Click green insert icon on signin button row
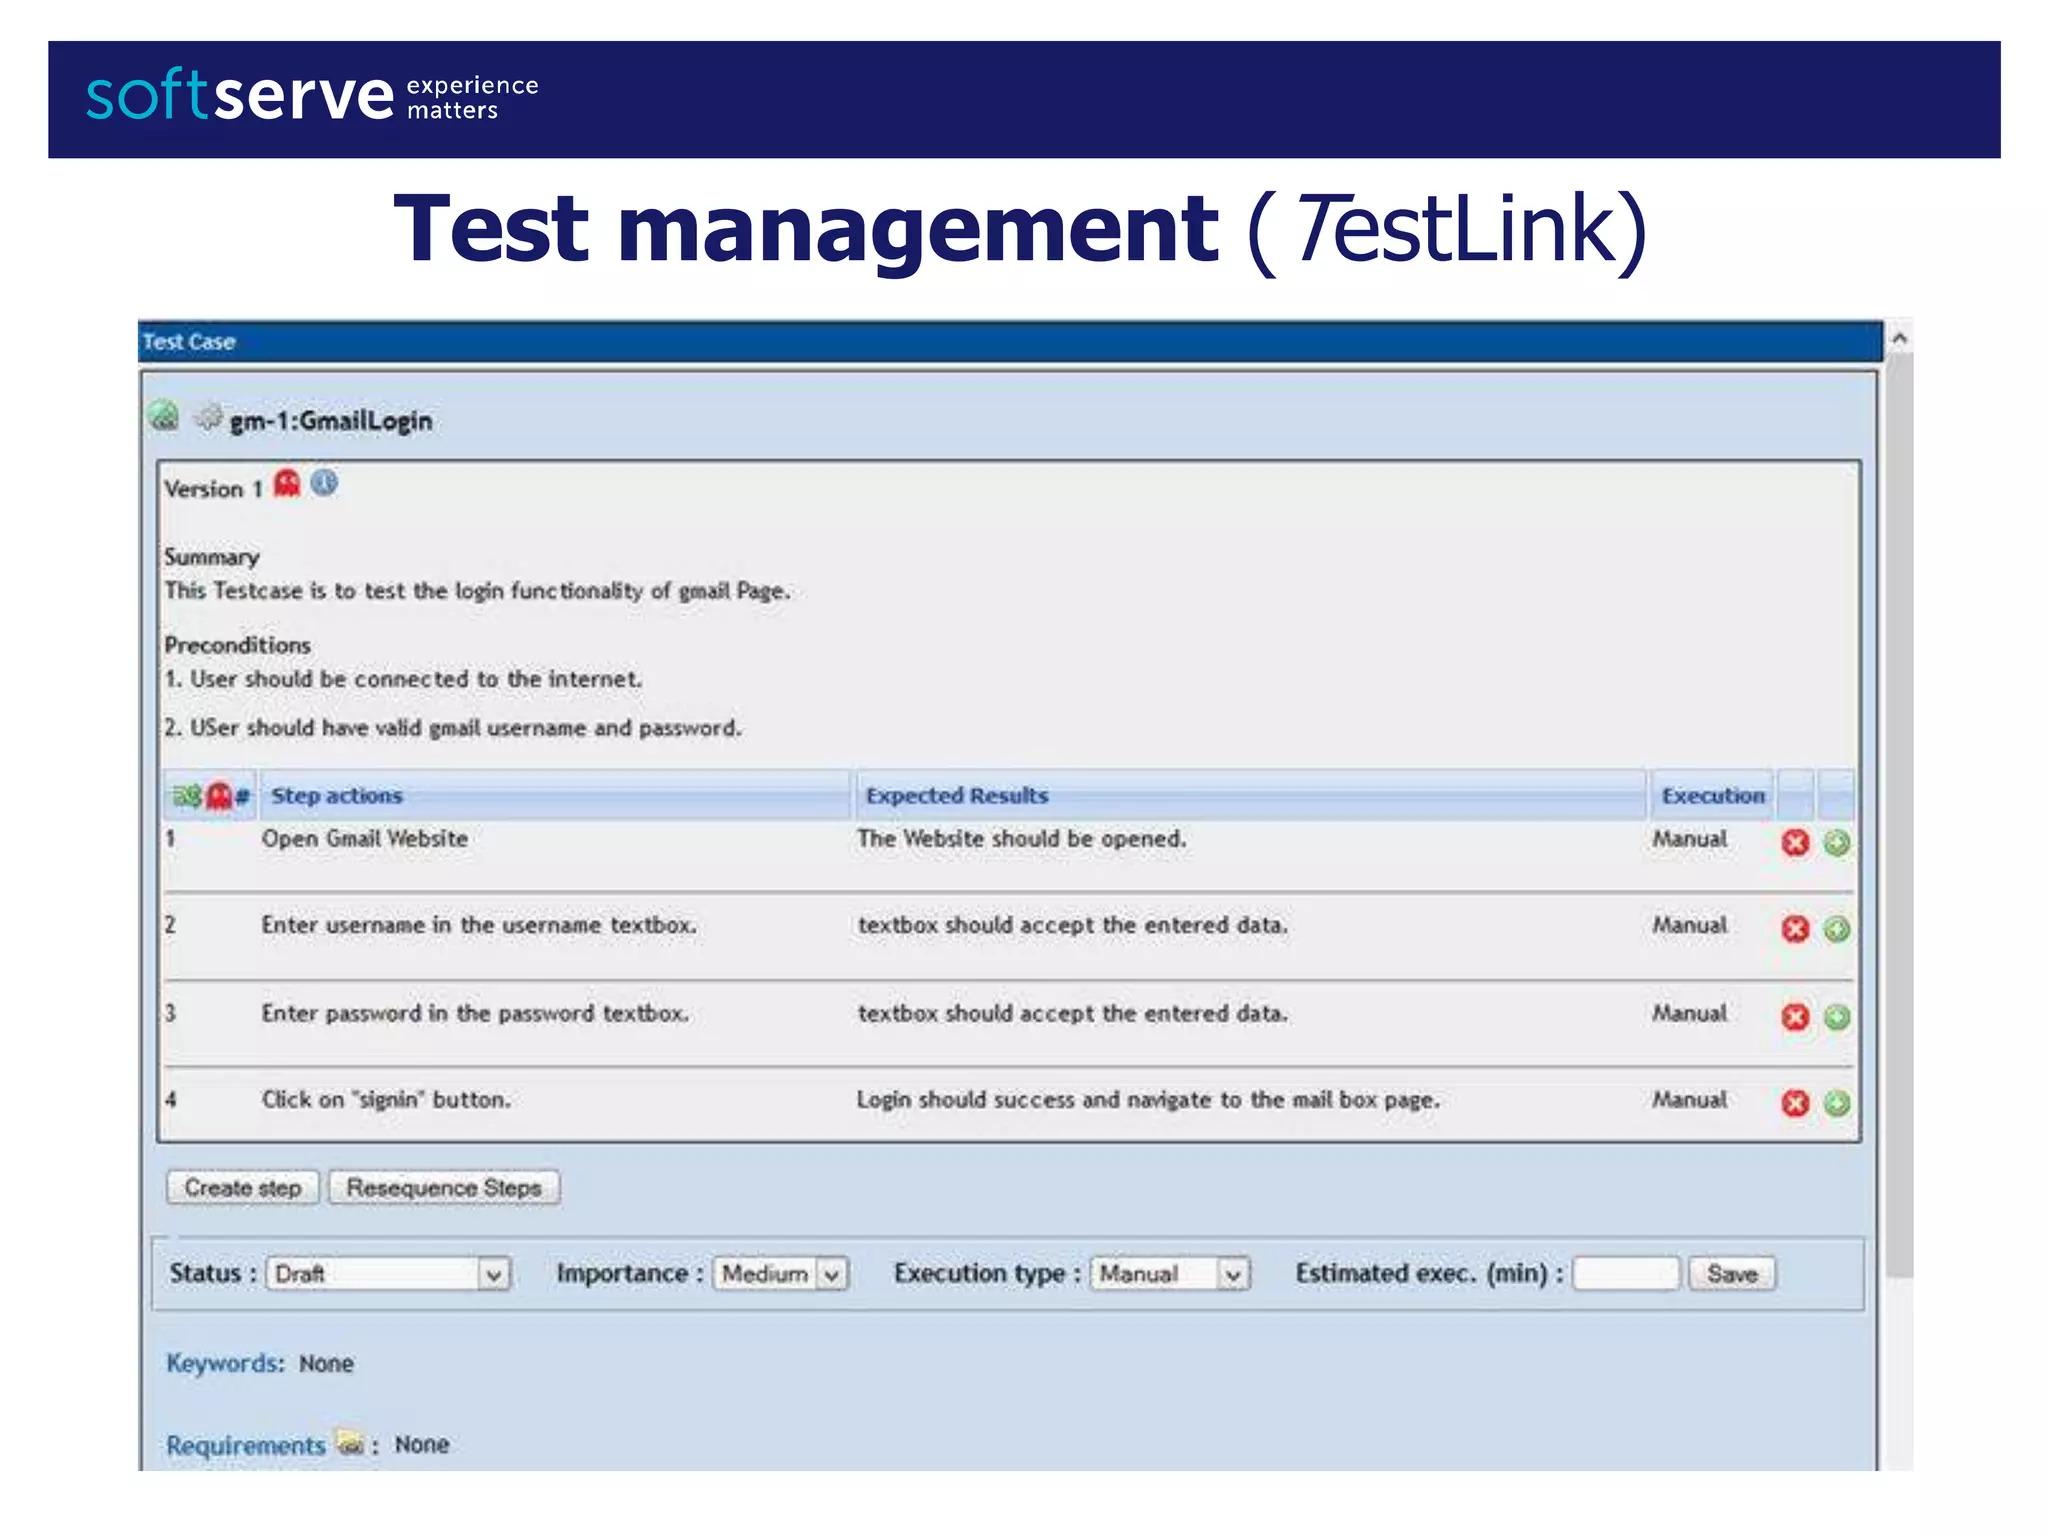Image resolution: width=2048 pixels, height=1536 pixels. (x=1837, y=1103)
